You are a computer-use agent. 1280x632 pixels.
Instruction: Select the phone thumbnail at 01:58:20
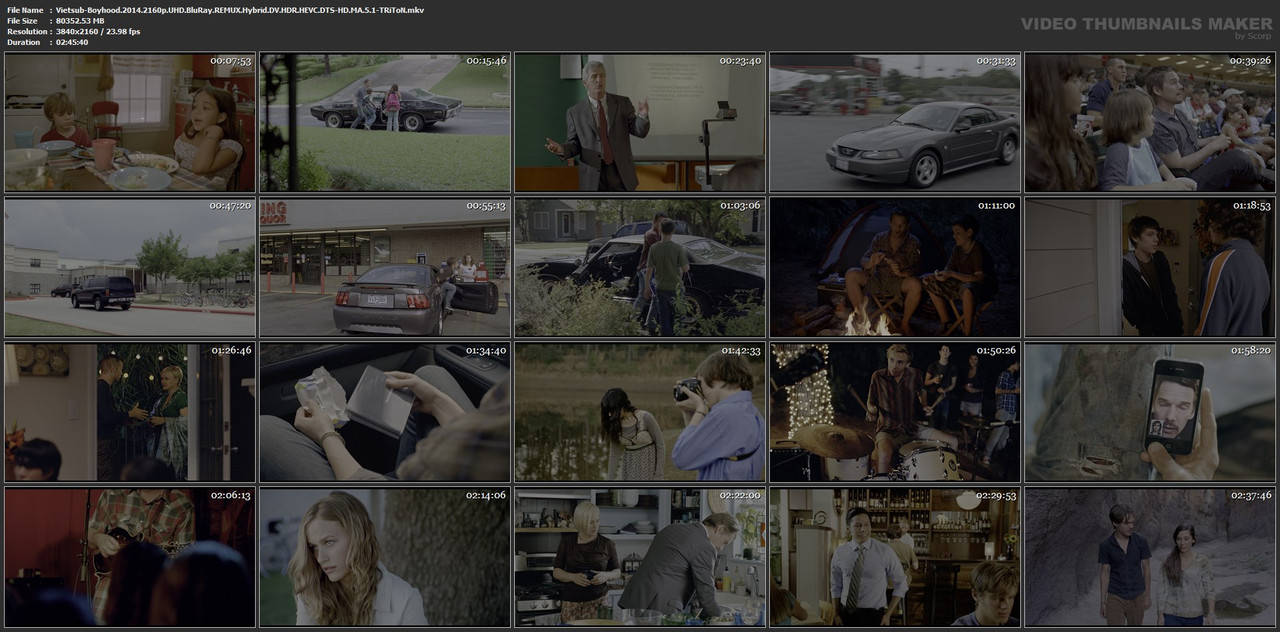(1150, 413)
